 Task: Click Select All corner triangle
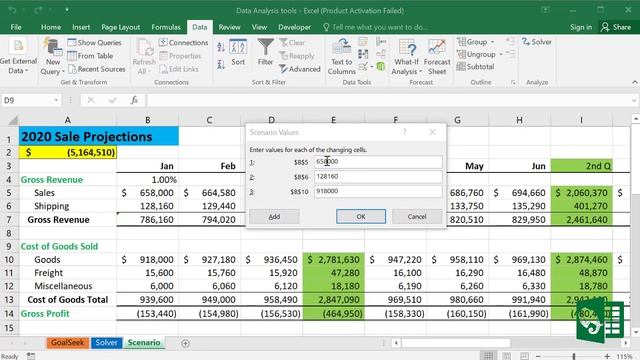tap(13, 120)
